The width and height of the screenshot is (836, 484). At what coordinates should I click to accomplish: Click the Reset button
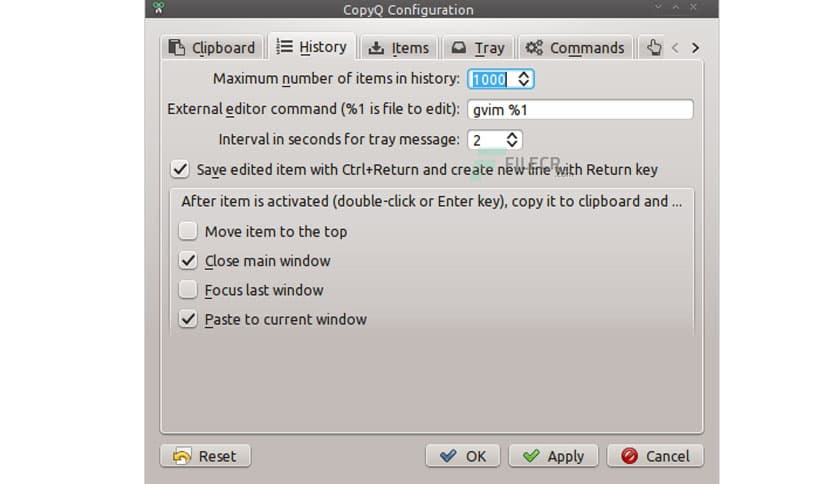[x=205, y=456]
